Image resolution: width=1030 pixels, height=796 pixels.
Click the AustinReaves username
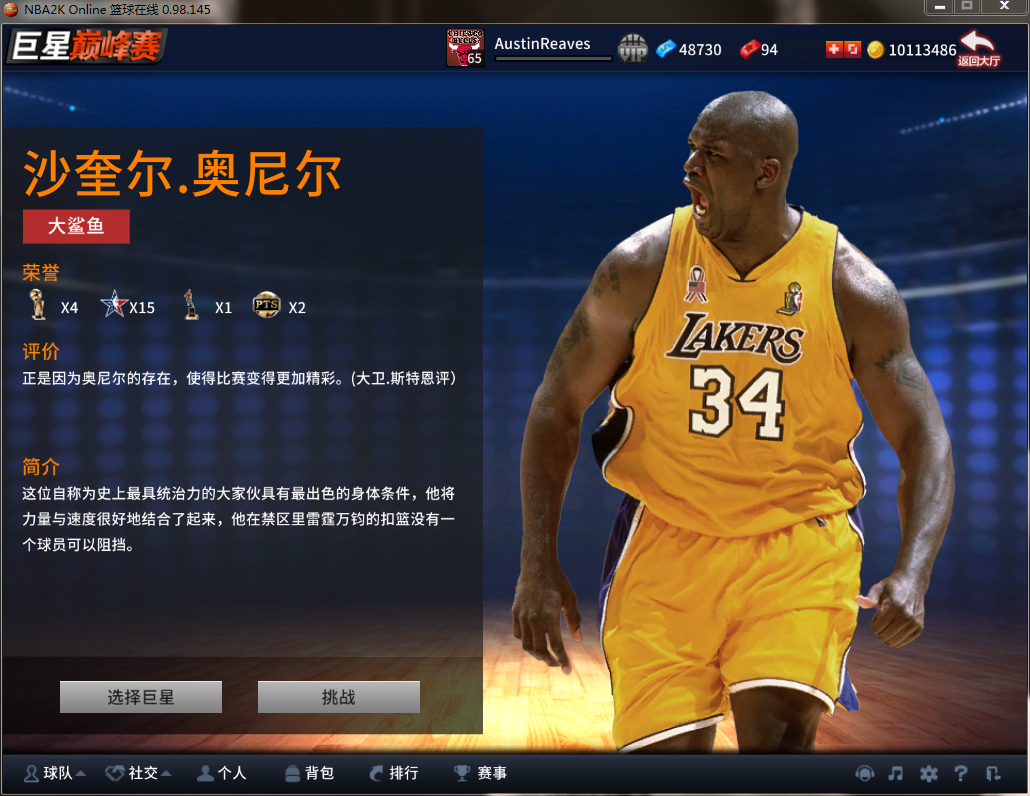[x=543, y=44]
